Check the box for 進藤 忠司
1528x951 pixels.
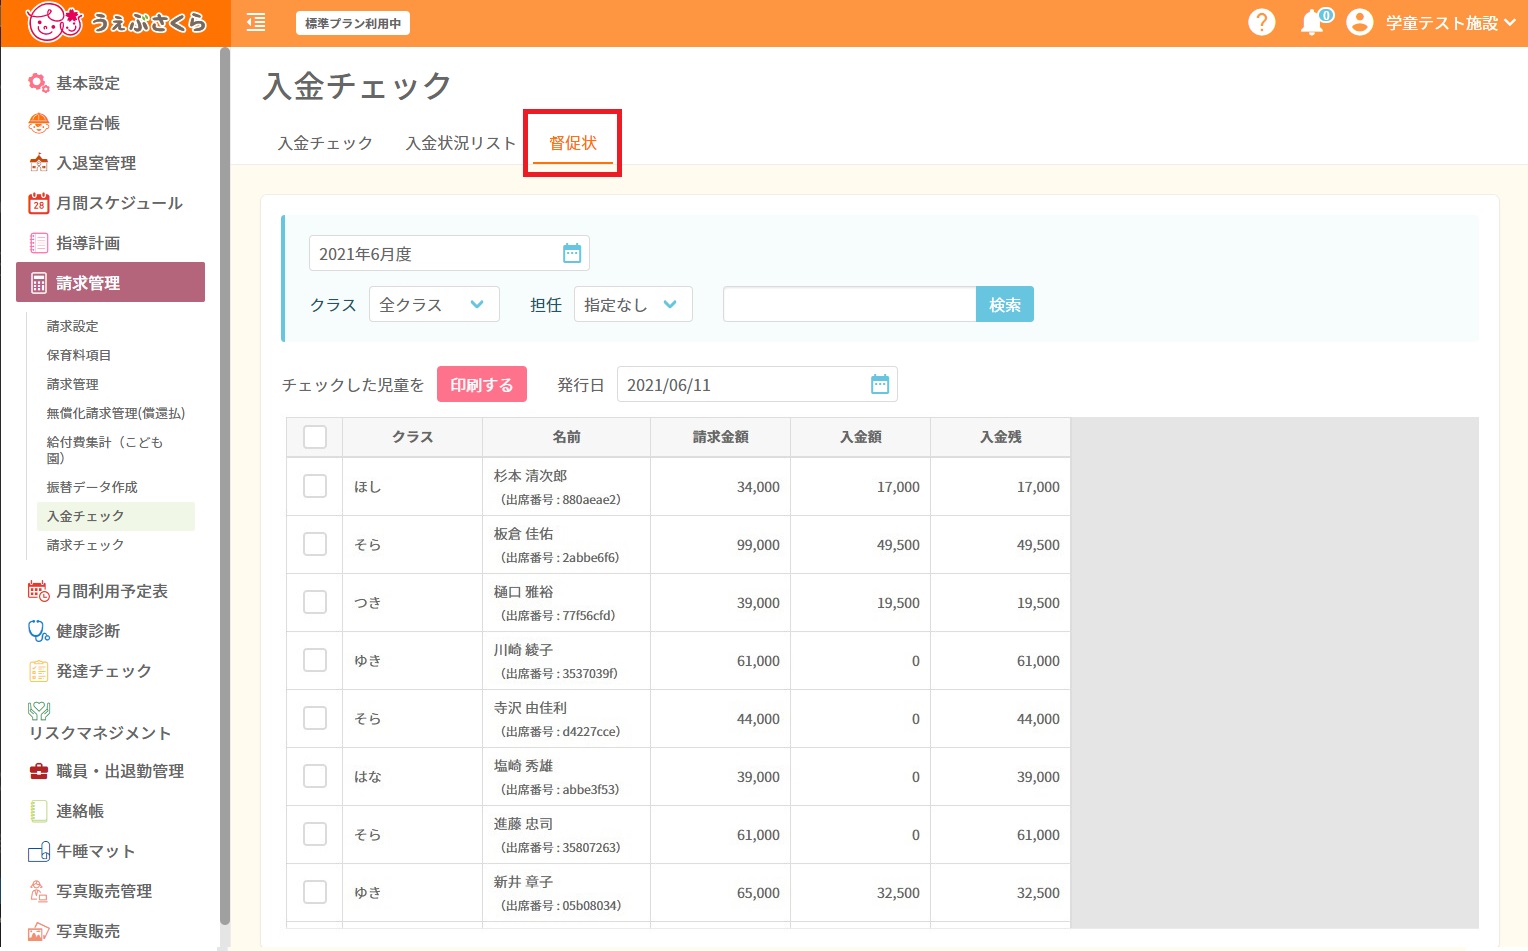315,834
